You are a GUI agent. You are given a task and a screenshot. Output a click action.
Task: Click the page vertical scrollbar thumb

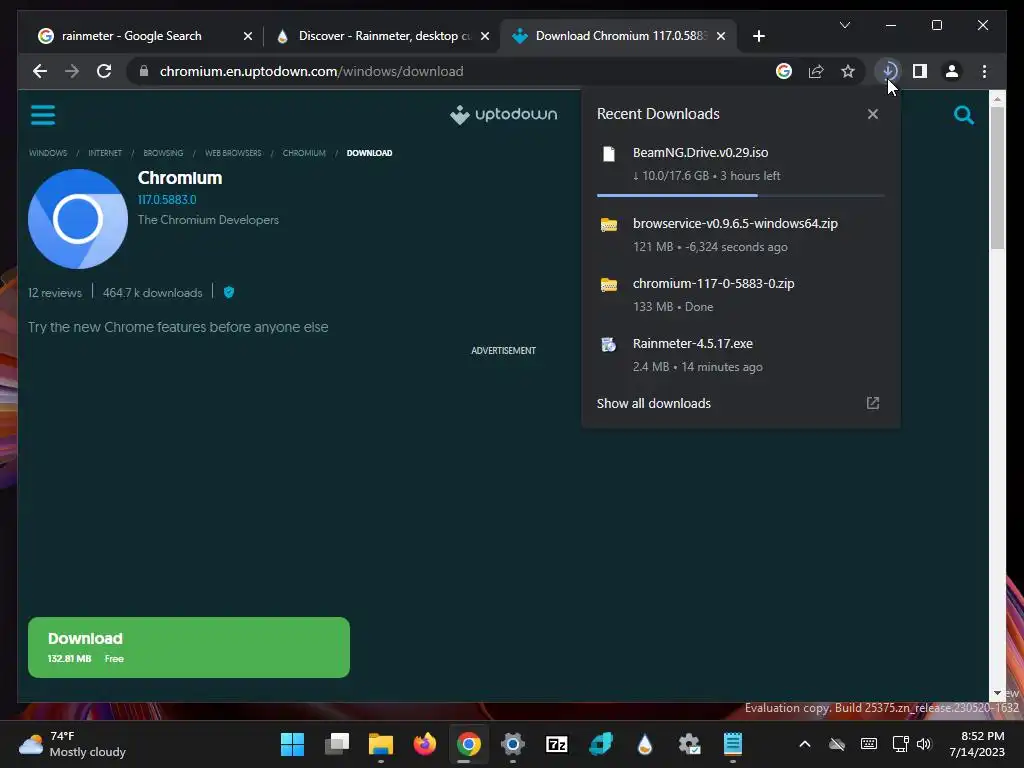coord(997,176)
